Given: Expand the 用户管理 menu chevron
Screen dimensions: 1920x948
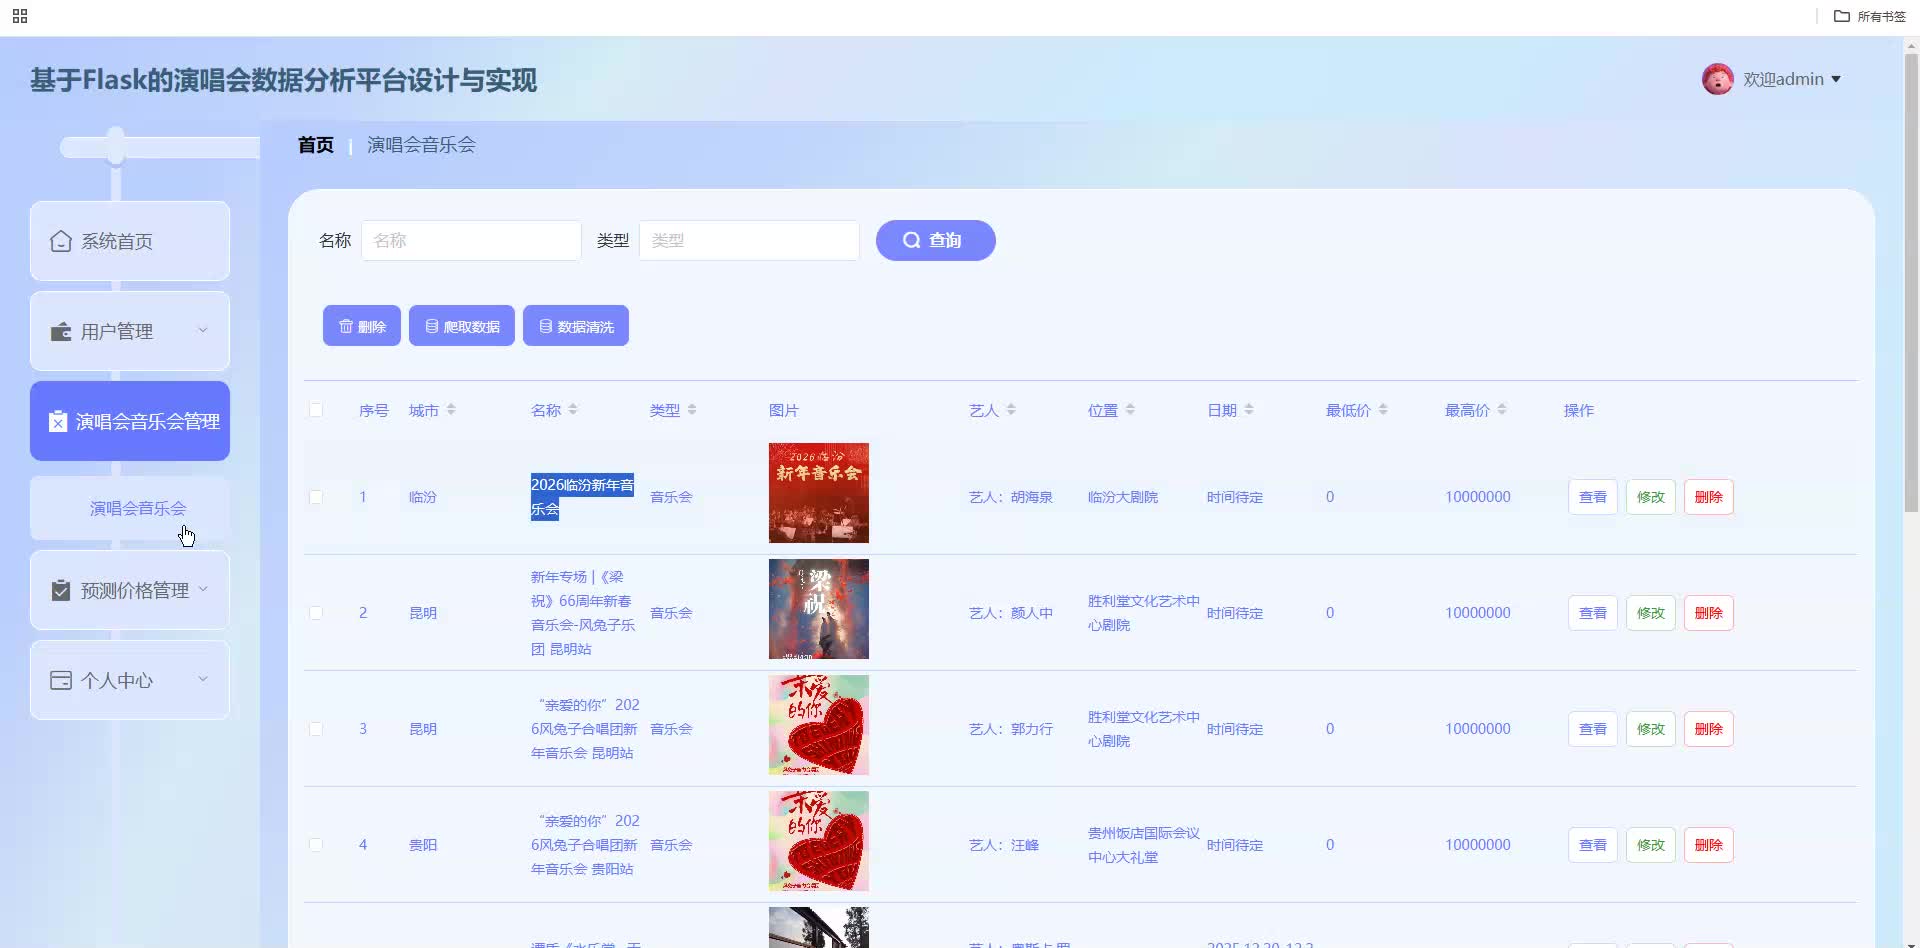Looking at the screenshot, I should coord(203,330).
